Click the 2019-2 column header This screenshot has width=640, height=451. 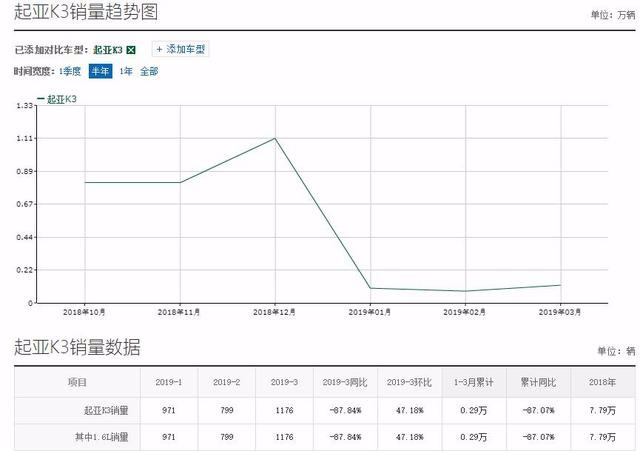click(x=227, y=382)
